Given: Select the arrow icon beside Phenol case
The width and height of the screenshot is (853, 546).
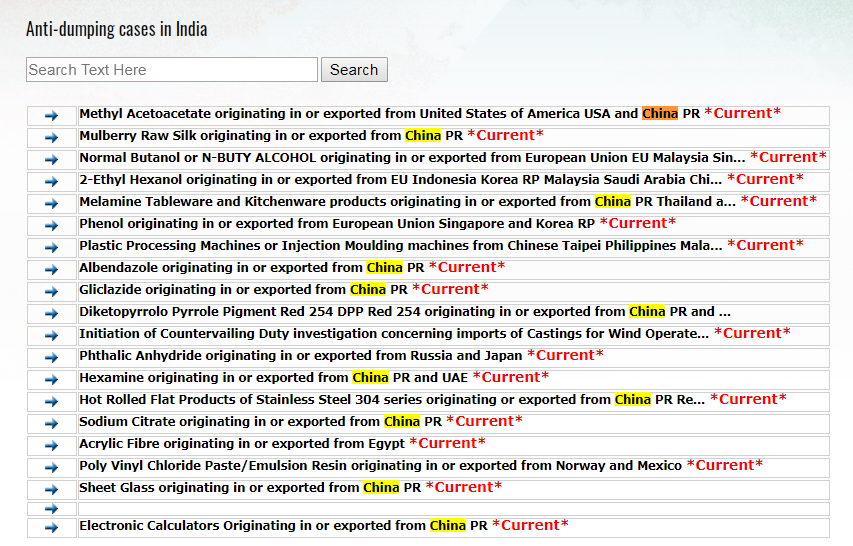Looking at the screenshot, I should click(x=52, y=225).
